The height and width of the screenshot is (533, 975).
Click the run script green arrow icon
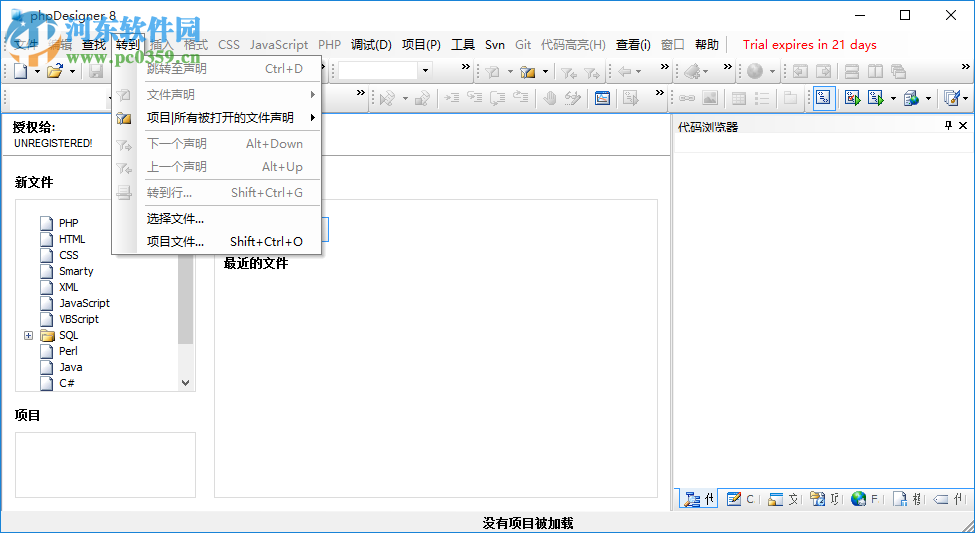pos(876,98)
